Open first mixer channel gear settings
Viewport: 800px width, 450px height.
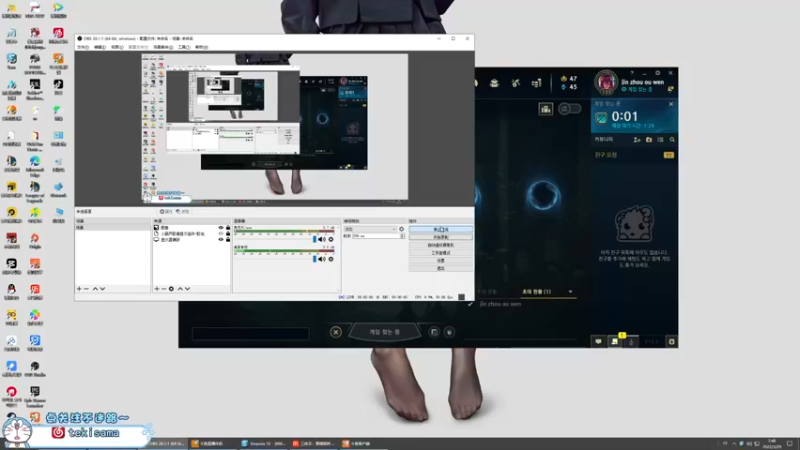pos(331,239)
